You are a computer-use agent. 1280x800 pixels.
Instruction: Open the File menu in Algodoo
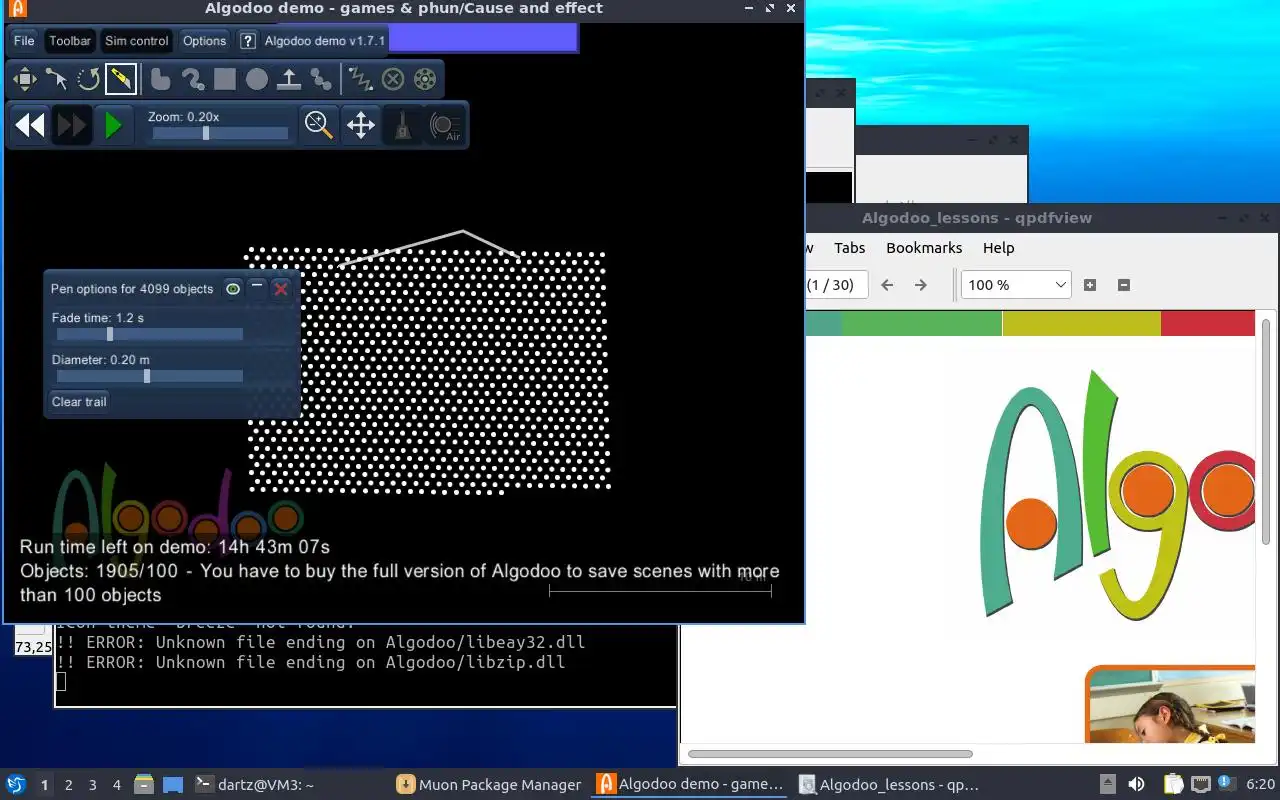(24, 41)
